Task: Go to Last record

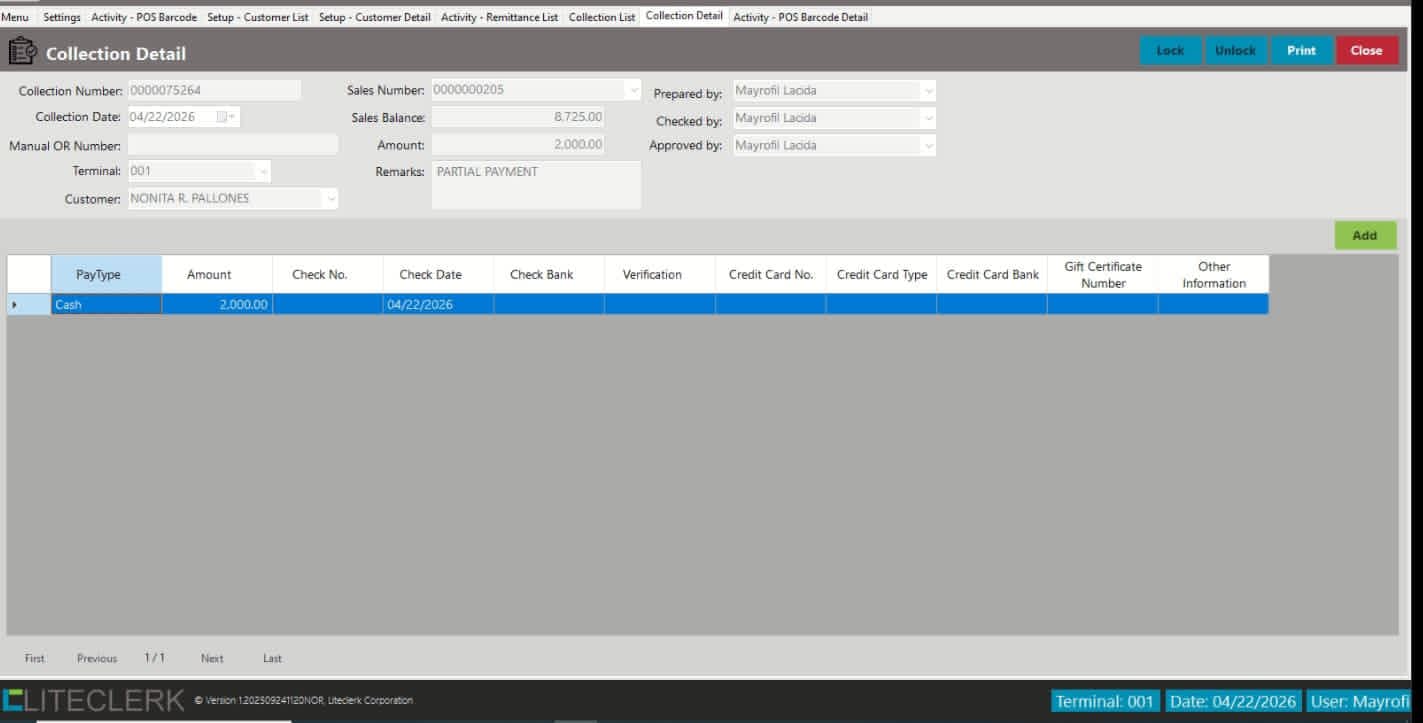Action: 272,658
